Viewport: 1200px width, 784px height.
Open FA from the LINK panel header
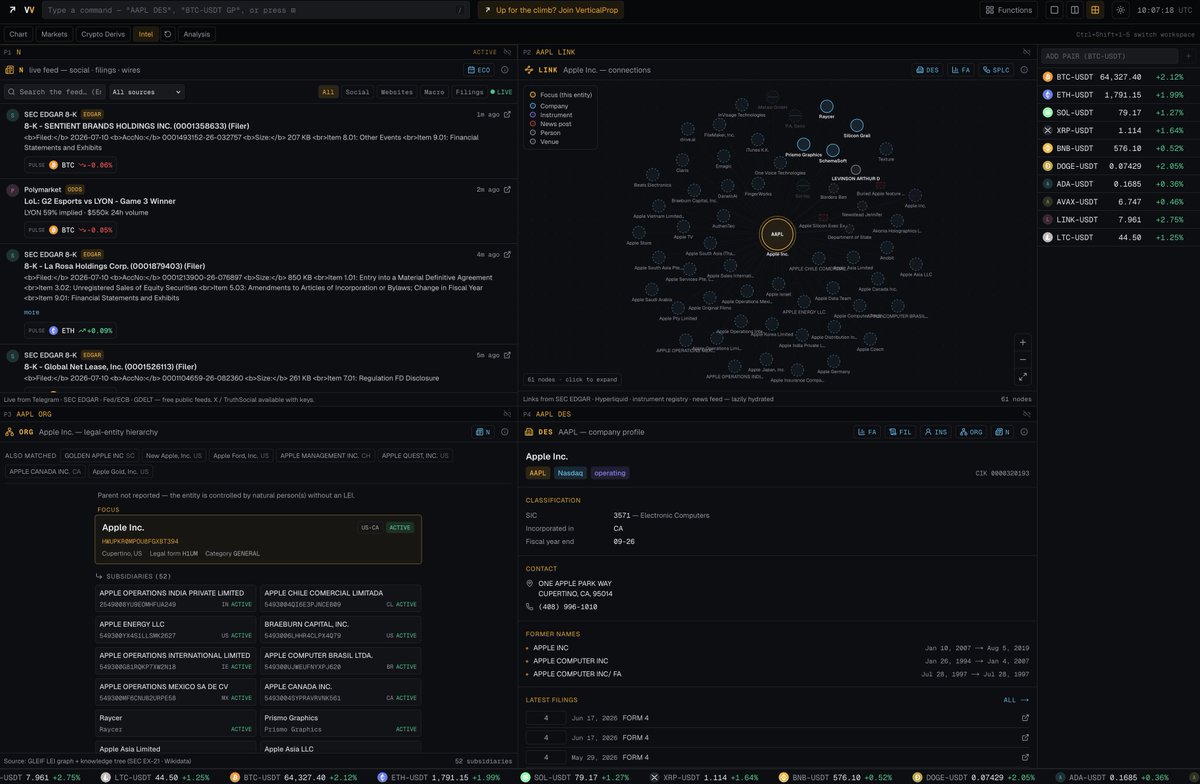960,70
